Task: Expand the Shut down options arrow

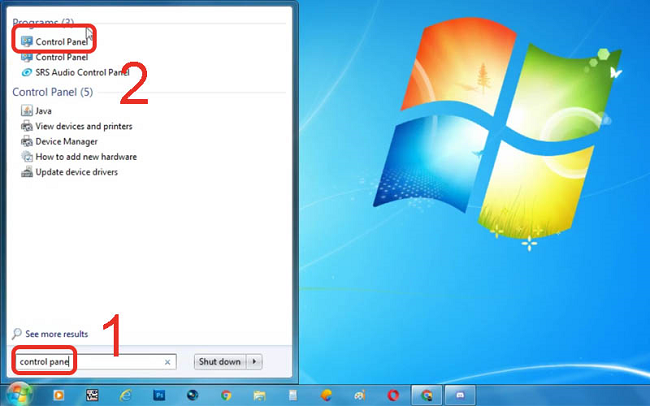Action: [255, 361]
